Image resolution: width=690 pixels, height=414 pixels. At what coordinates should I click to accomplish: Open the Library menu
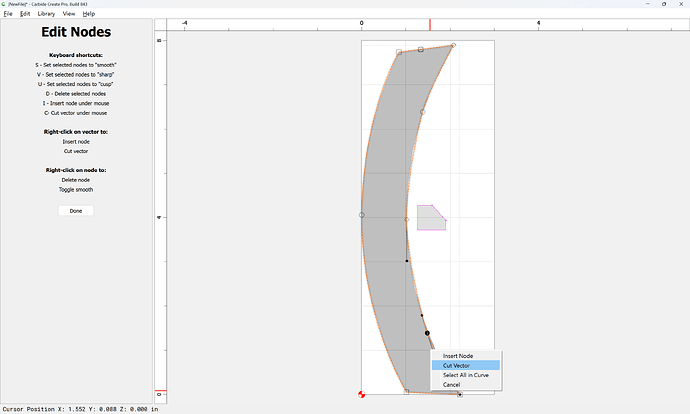click(x=46, y=14)
